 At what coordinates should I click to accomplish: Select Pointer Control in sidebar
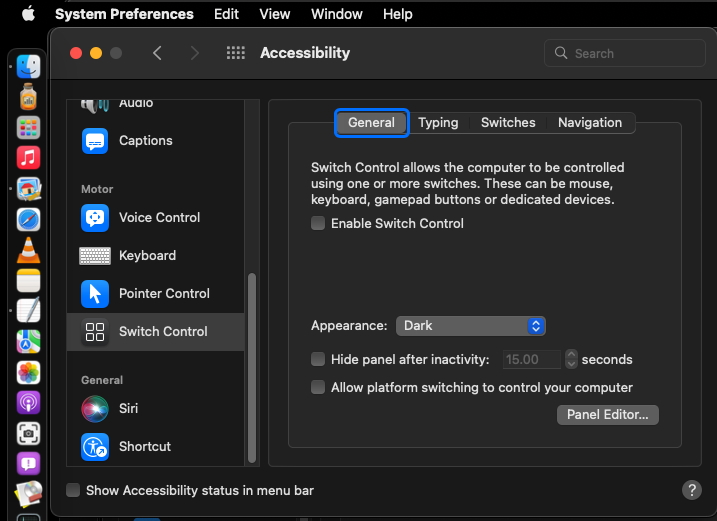pyautogui.click(x=164, y=293)
